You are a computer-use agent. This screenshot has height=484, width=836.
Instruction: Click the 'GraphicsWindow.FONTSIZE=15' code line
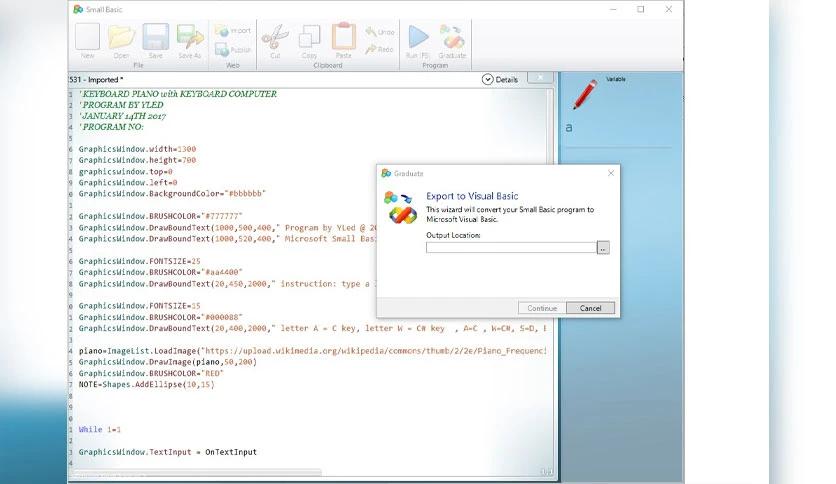tap(140, 306)
